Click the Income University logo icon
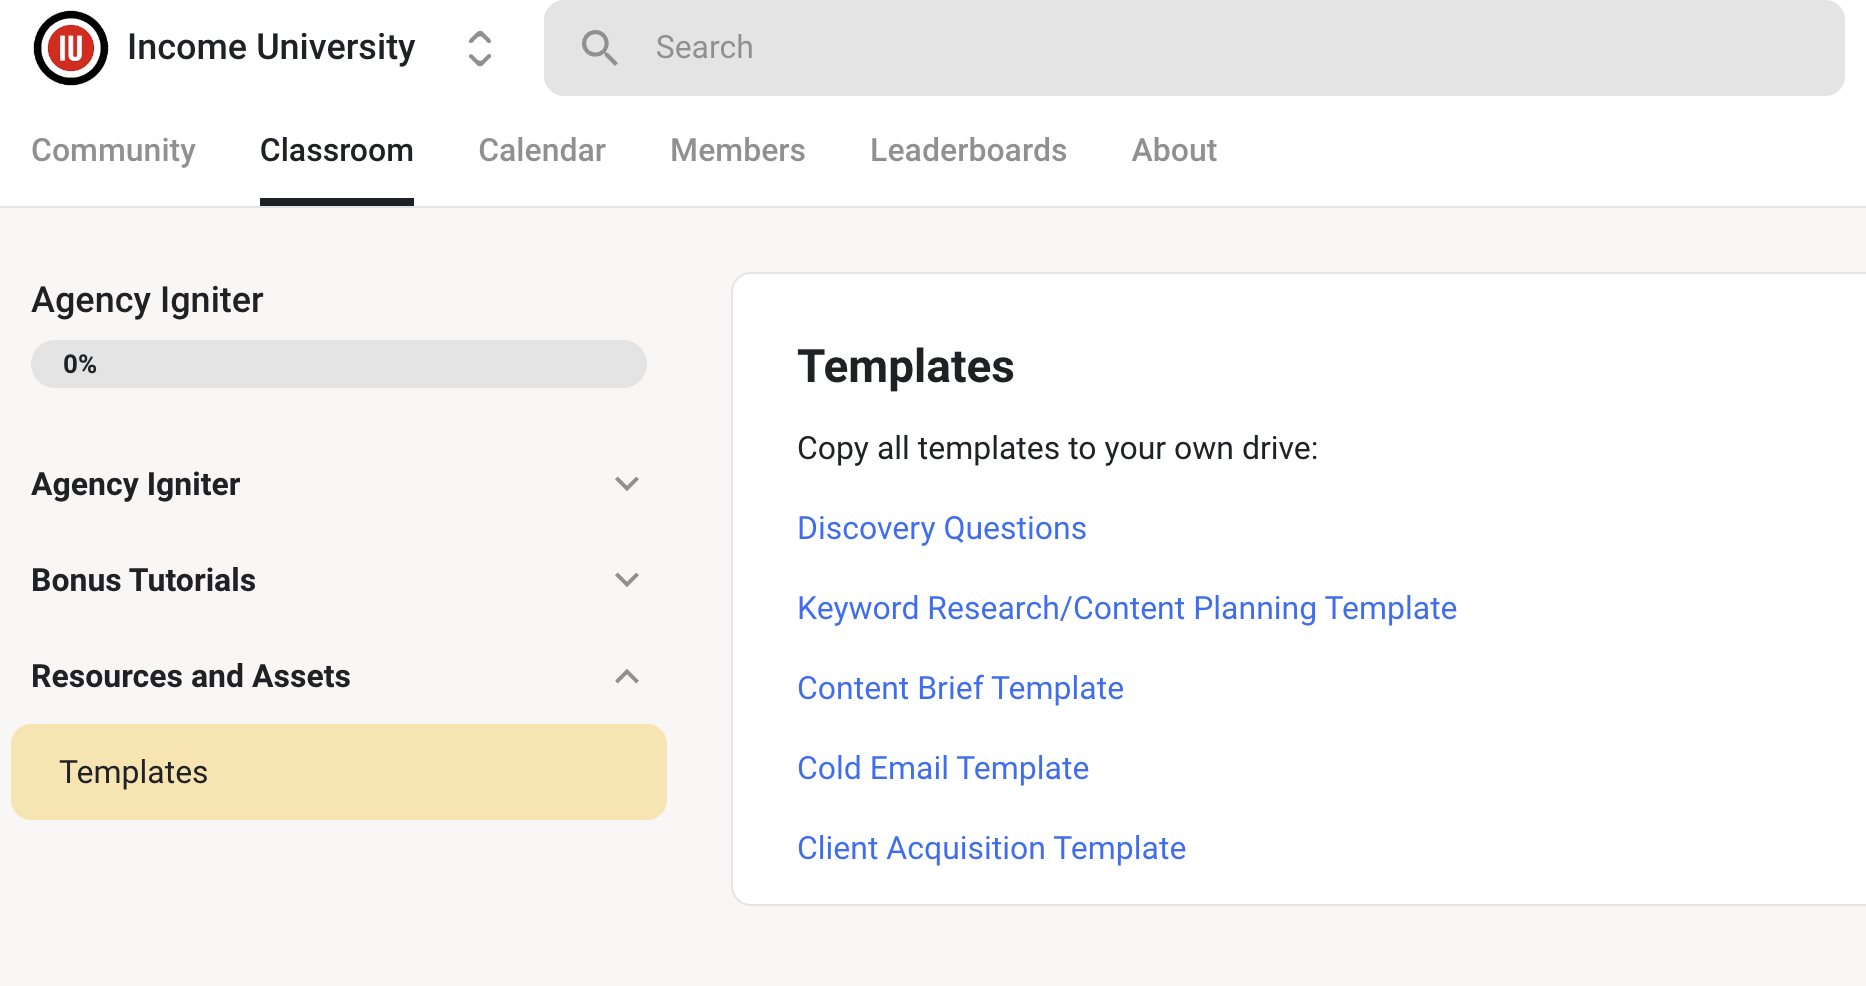The height and width of the screenshot is (986, 1866). pyautogui.click(x=70, y=48)
